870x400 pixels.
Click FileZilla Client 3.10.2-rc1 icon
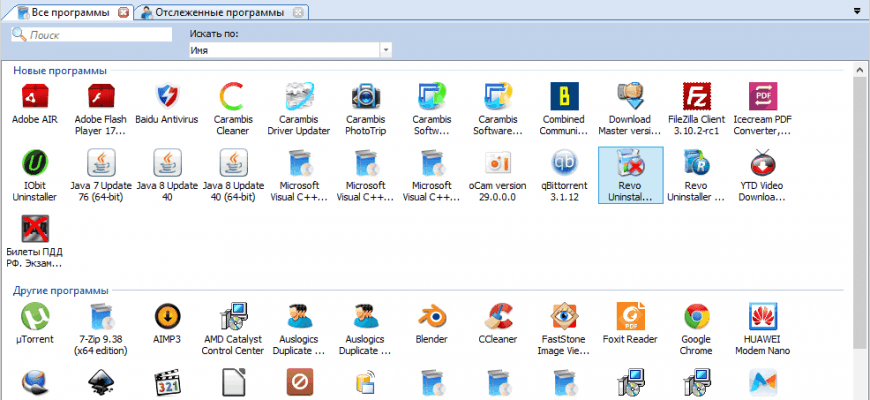[697, 96]
